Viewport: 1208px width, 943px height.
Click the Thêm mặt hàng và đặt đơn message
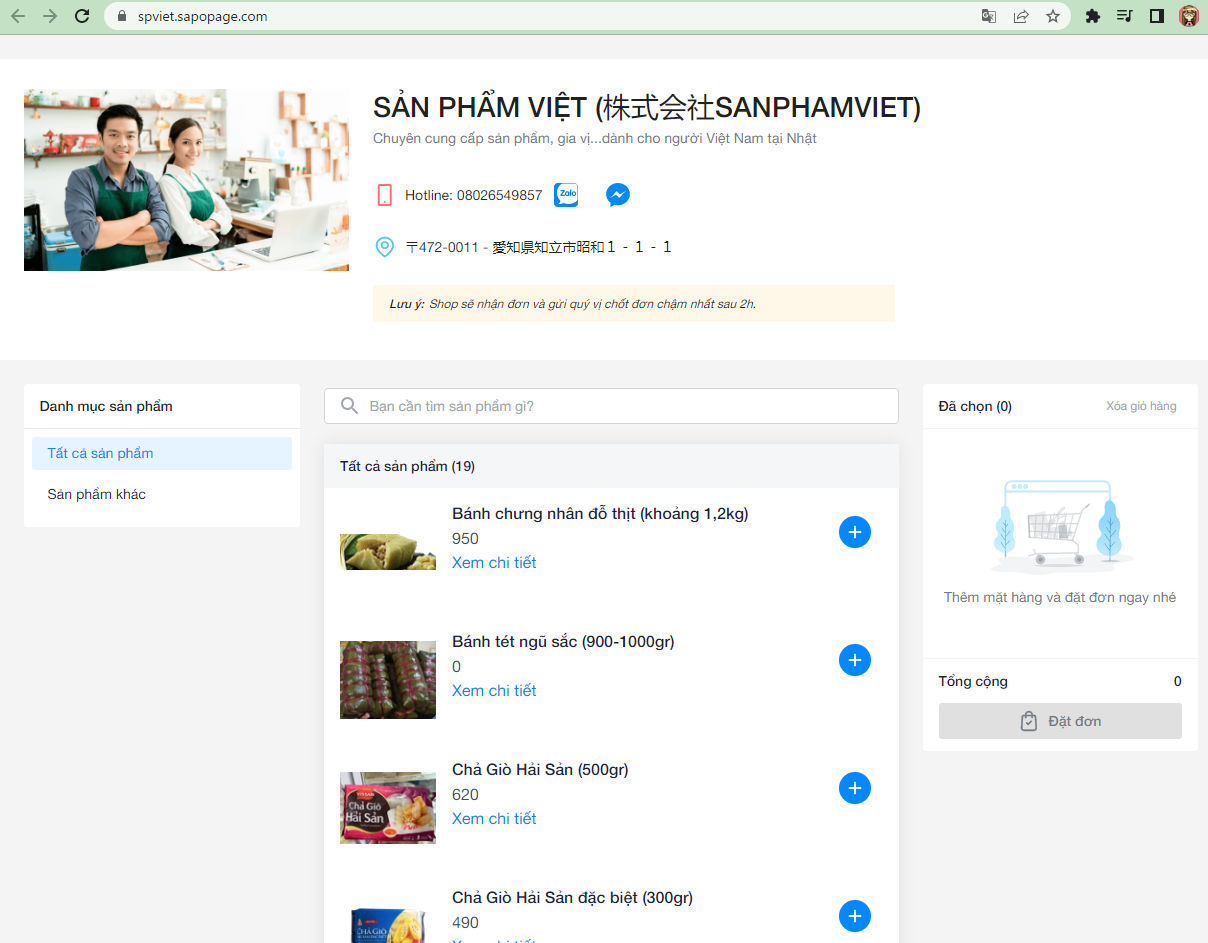tap(1060, 598)
